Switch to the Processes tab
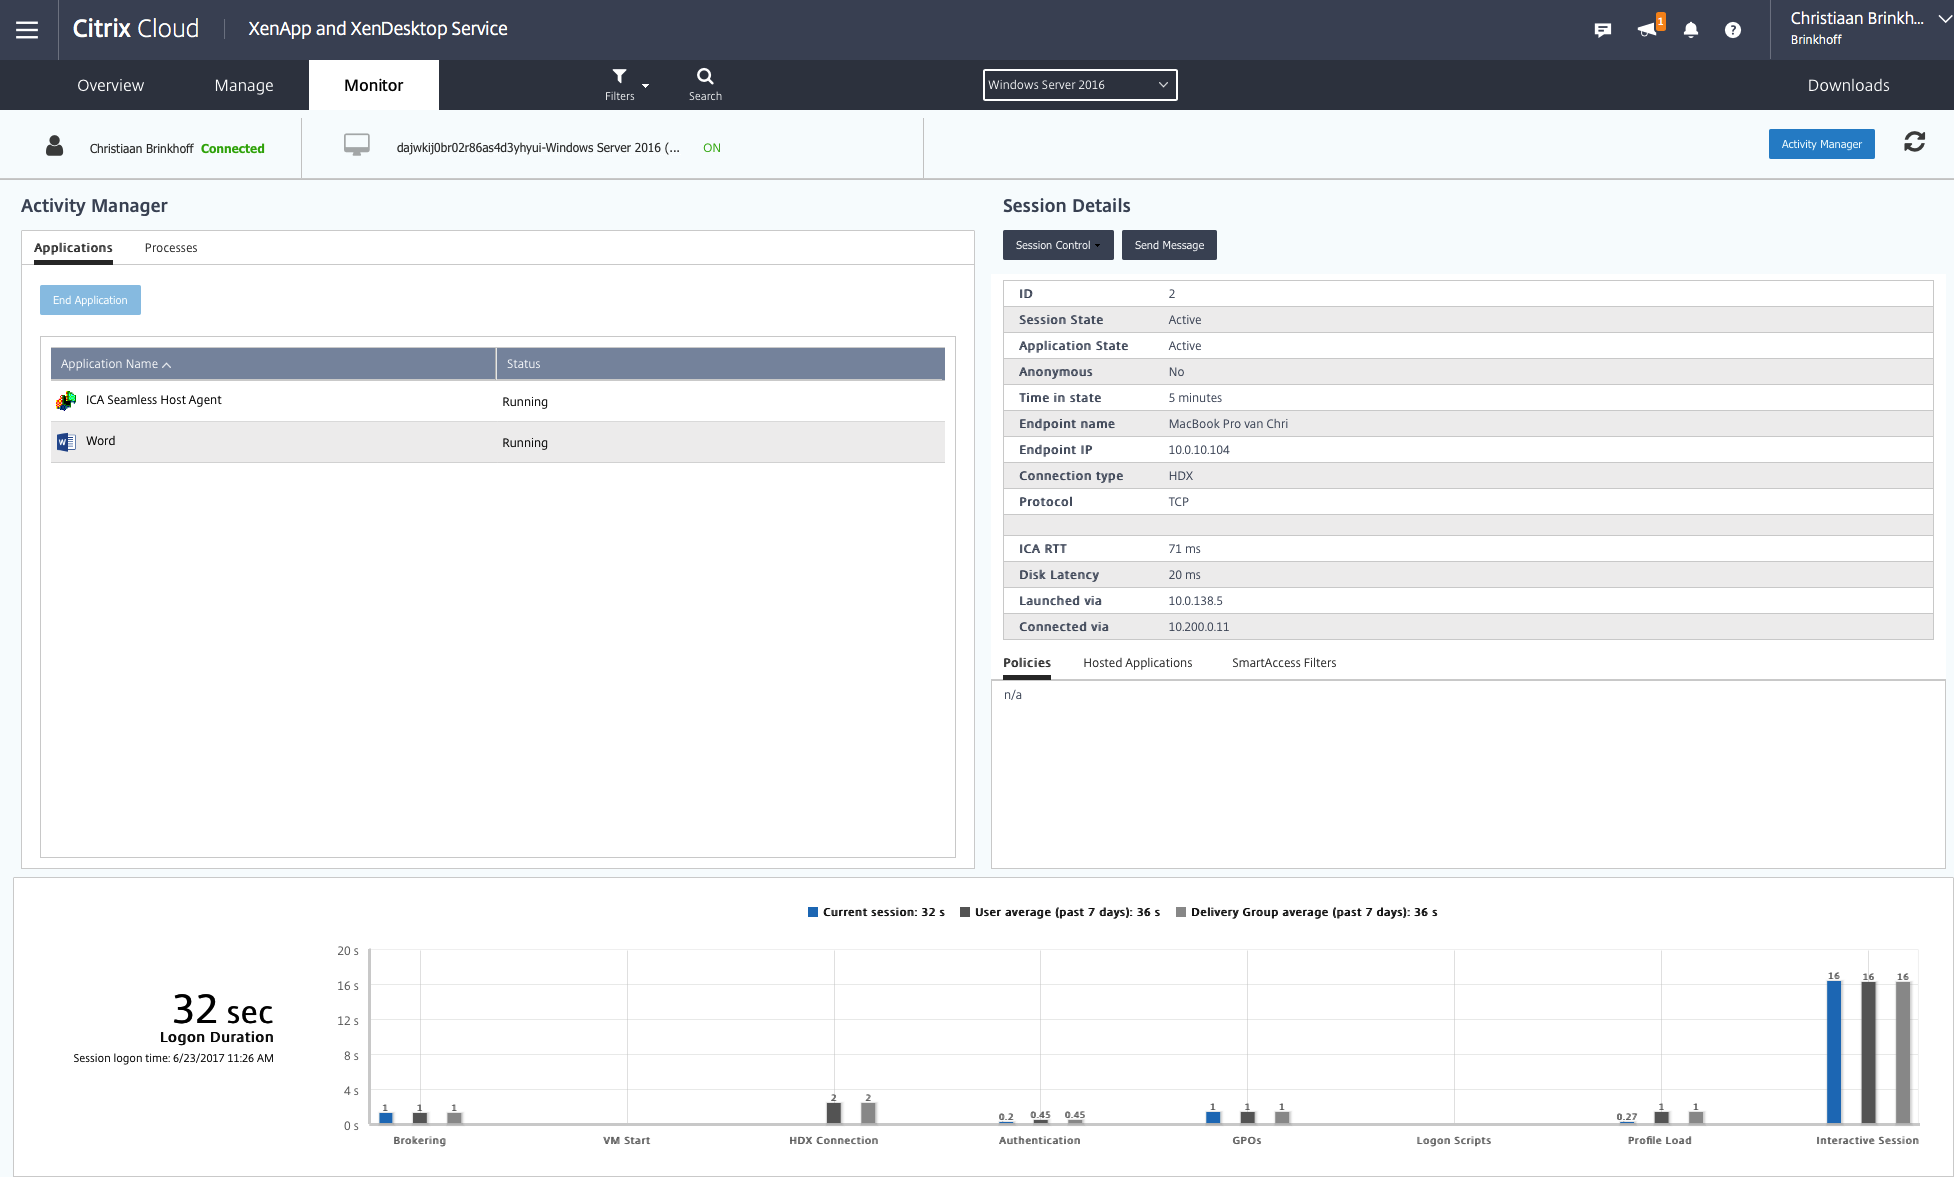The width and height of the screenshot is (1954, 1177). [x=171, y=248]
